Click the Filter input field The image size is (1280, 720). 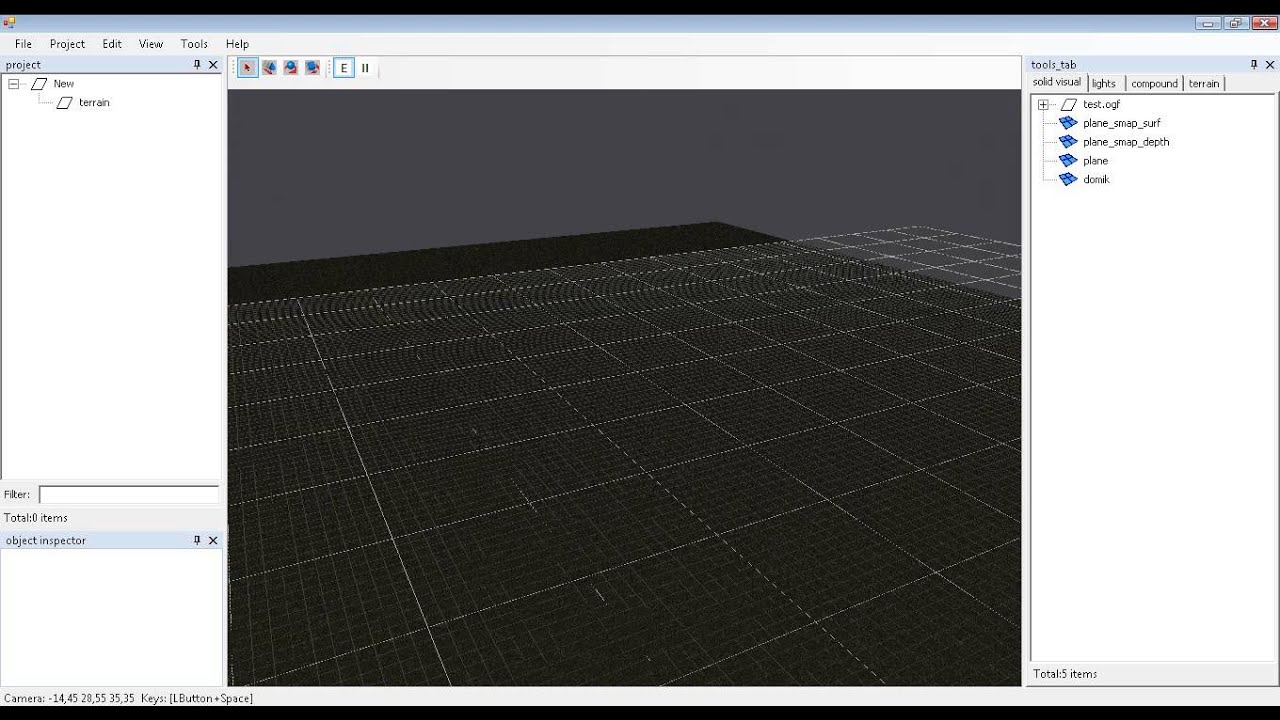pyautogui.click(x=129, y=494)
